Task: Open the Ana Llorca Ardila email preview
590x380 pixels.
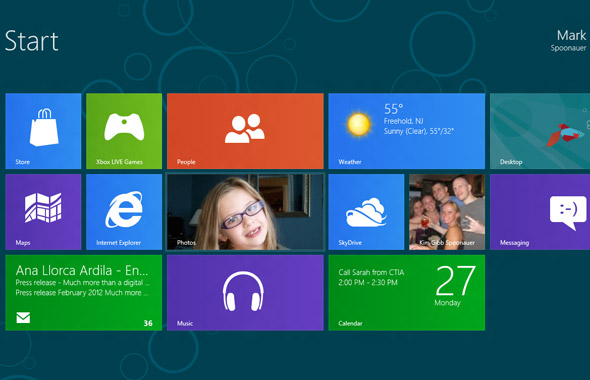Action: click(x=84, y=293)
